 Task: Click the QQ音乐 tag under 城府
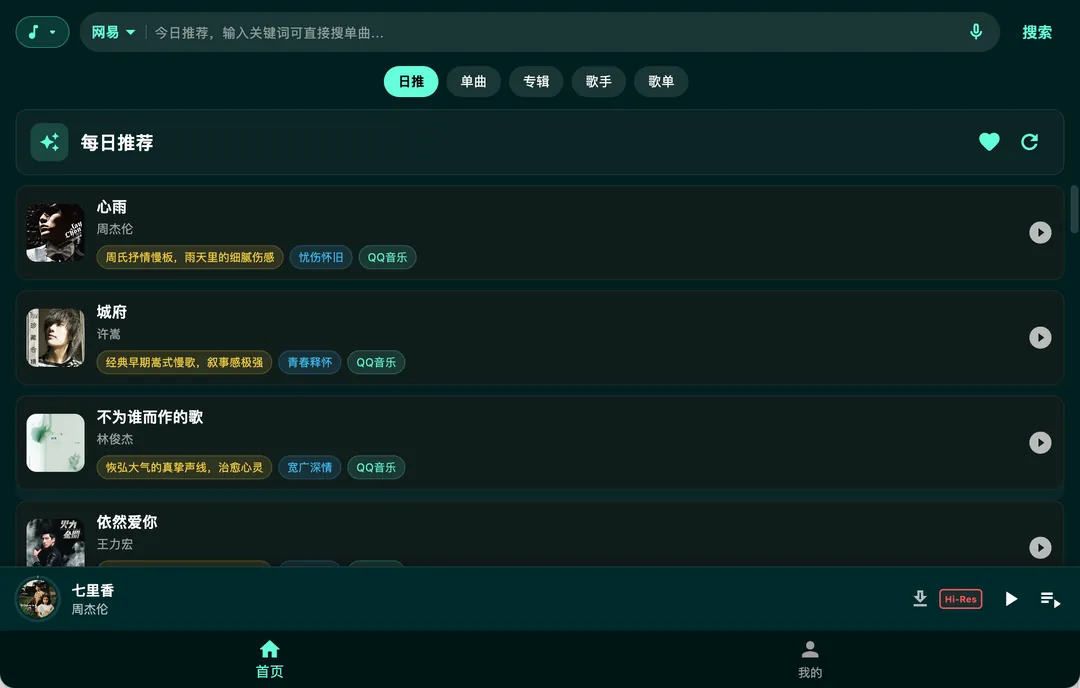[x=376, y=362]
